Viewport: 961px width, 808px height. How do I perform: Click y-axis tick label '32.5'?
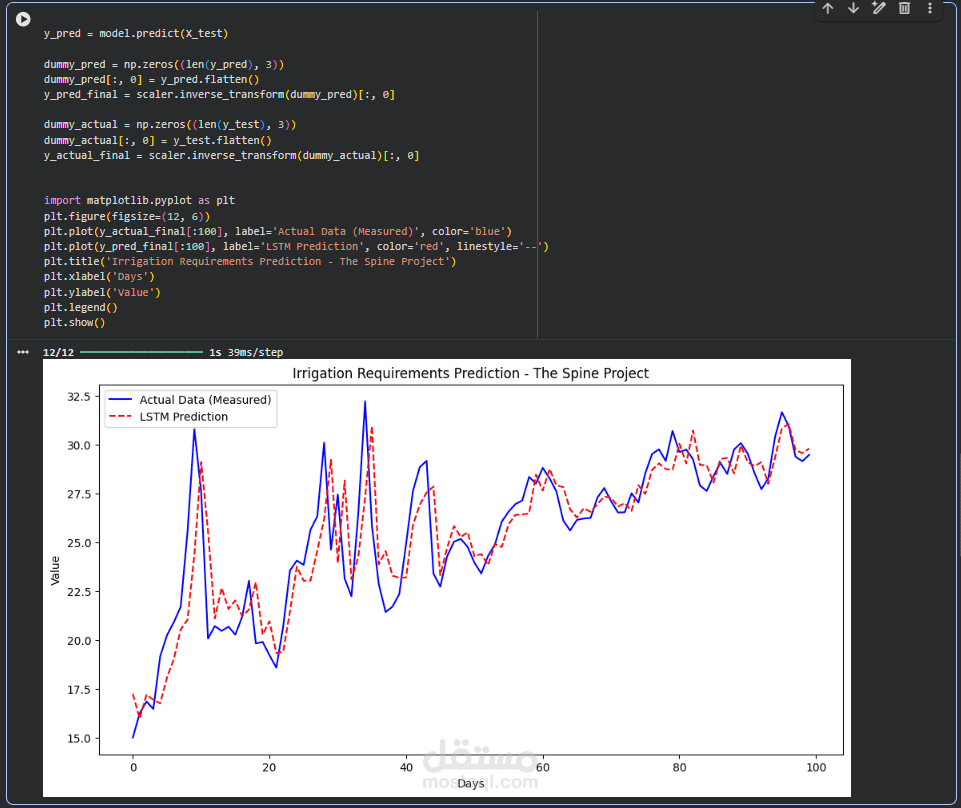click(78, 397)
